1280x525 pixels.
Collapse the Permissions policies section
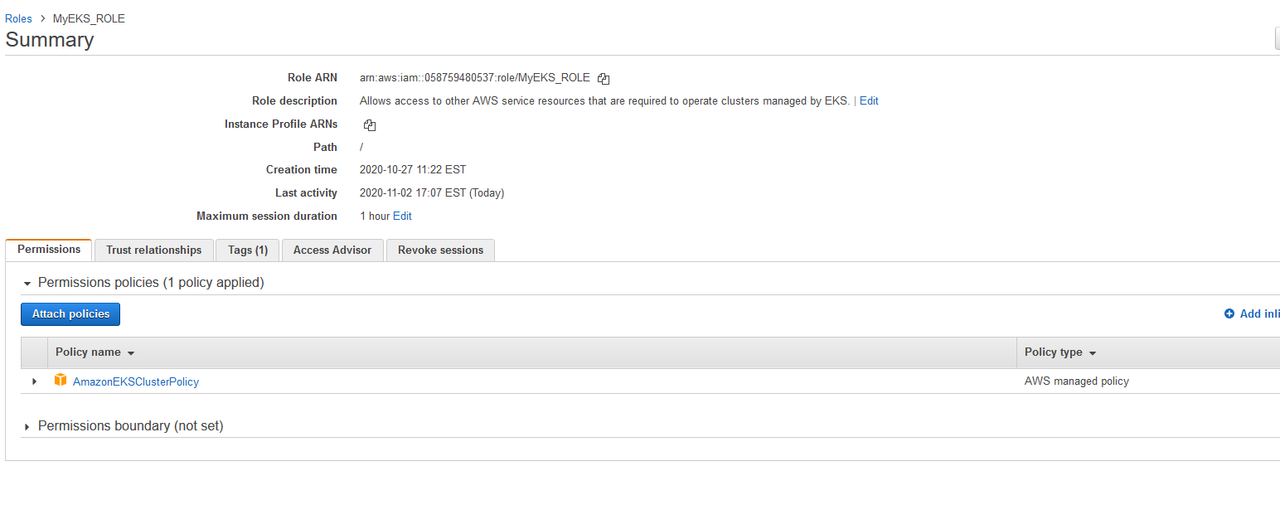click(28, 283)
